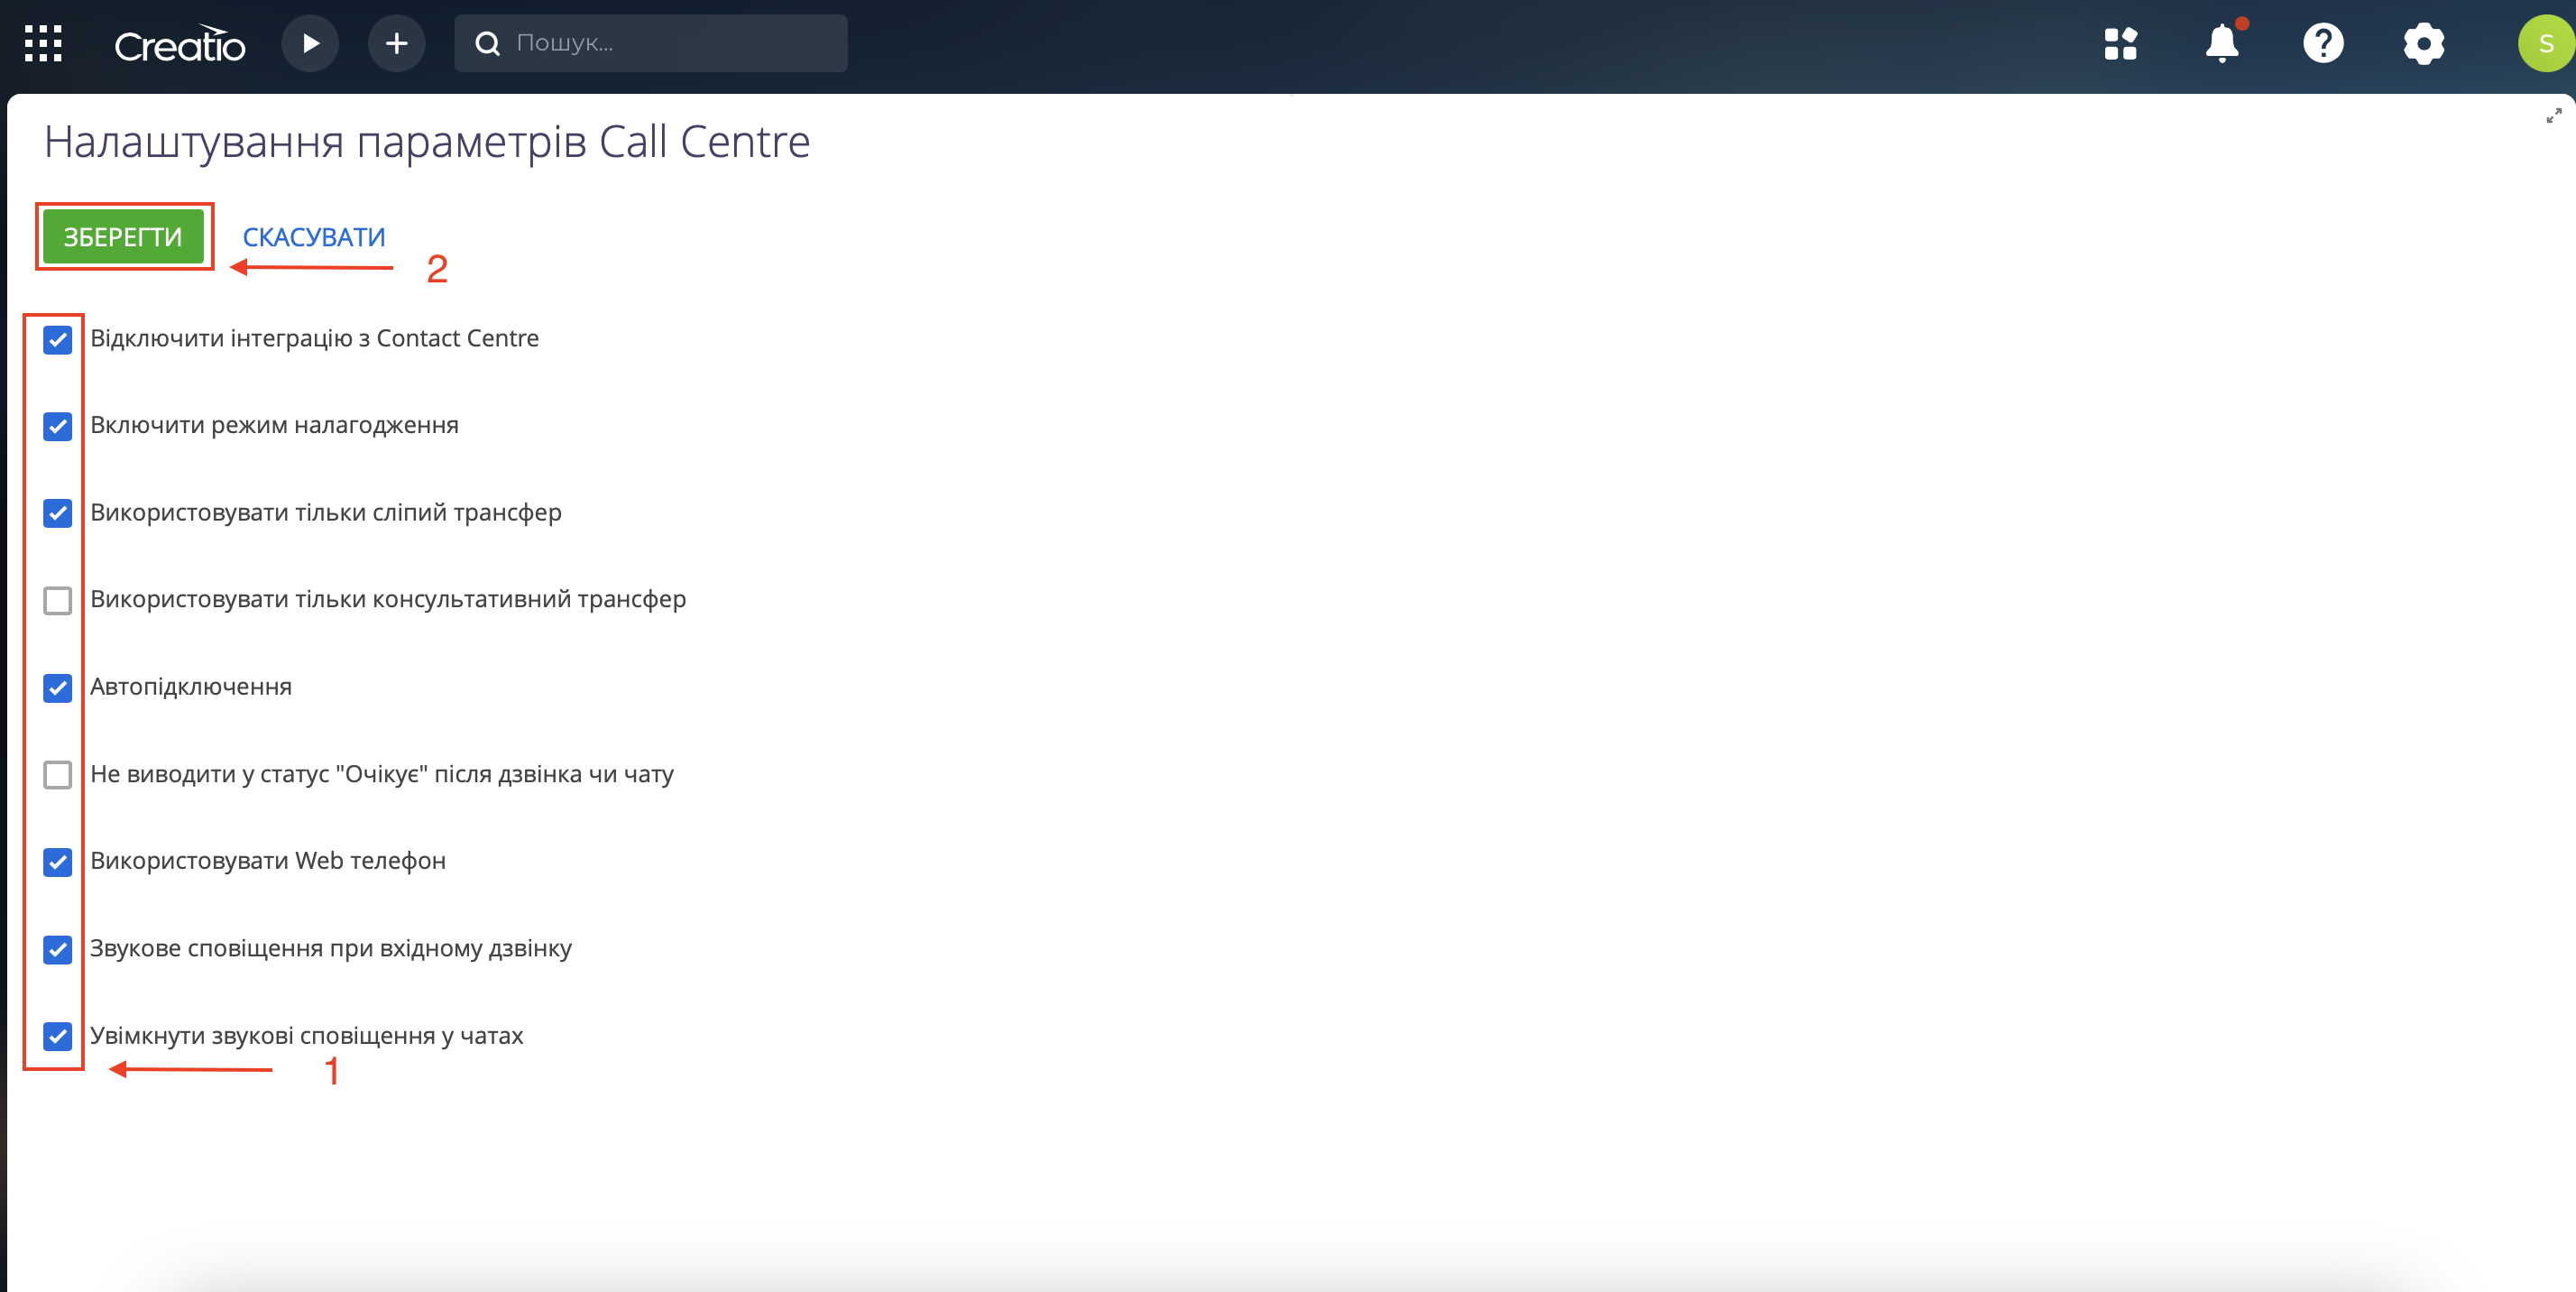The width and height of the screenshot is (2576, 1292).
Task: Disable Увімкнути звукові сповіщення у чатах
Action: 58,1036
